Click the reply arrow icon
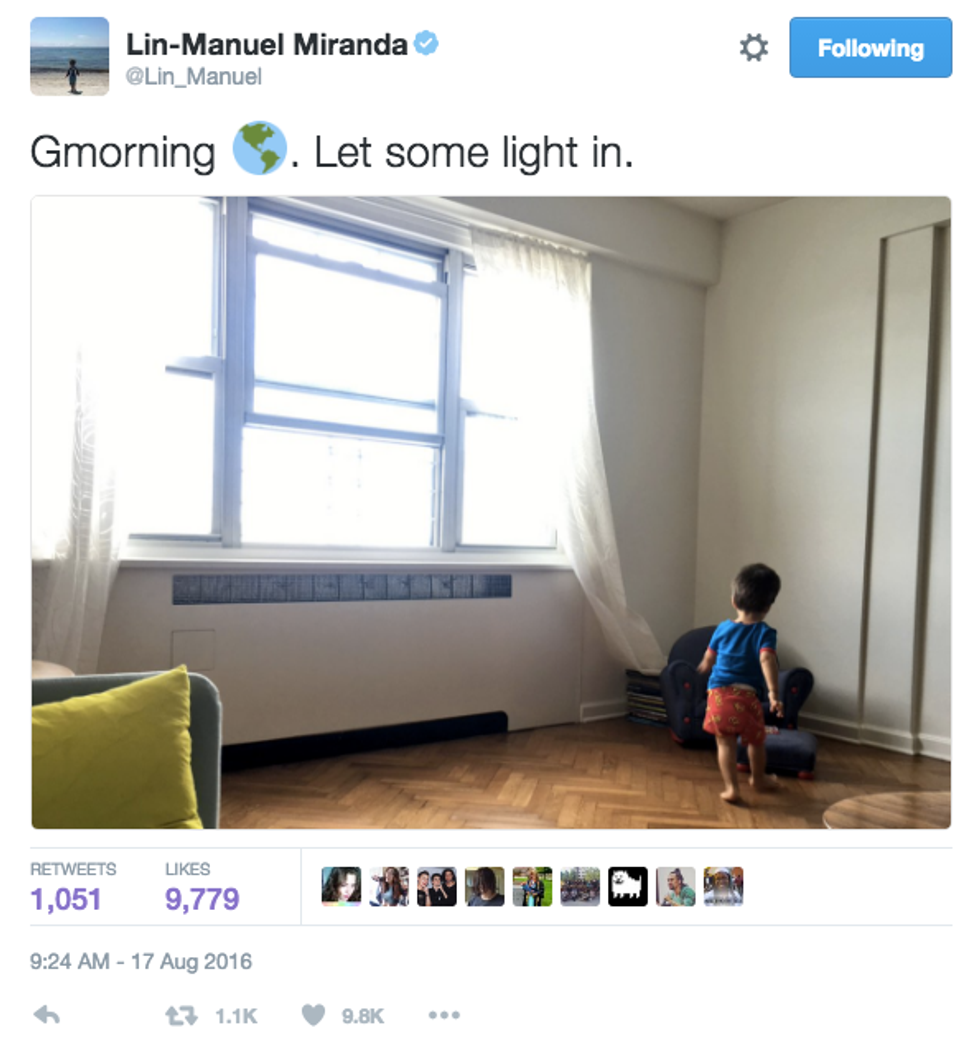 coord(47,1015)
